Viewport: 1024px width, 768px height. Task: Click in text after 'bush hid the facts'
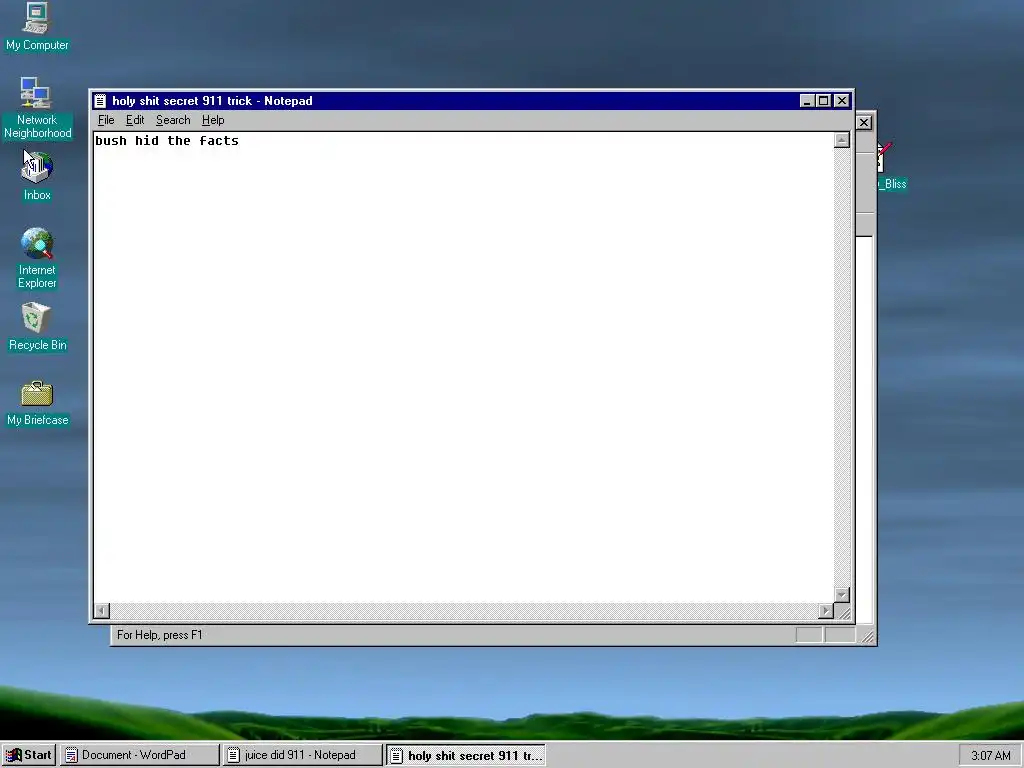(241, 141)
